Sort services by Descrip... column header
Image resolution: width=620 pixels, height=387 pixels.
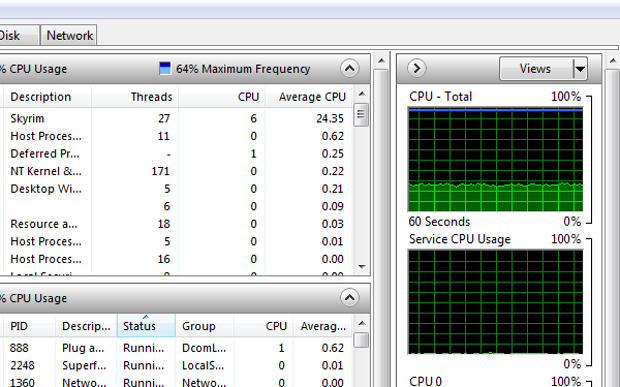point(86,326)
